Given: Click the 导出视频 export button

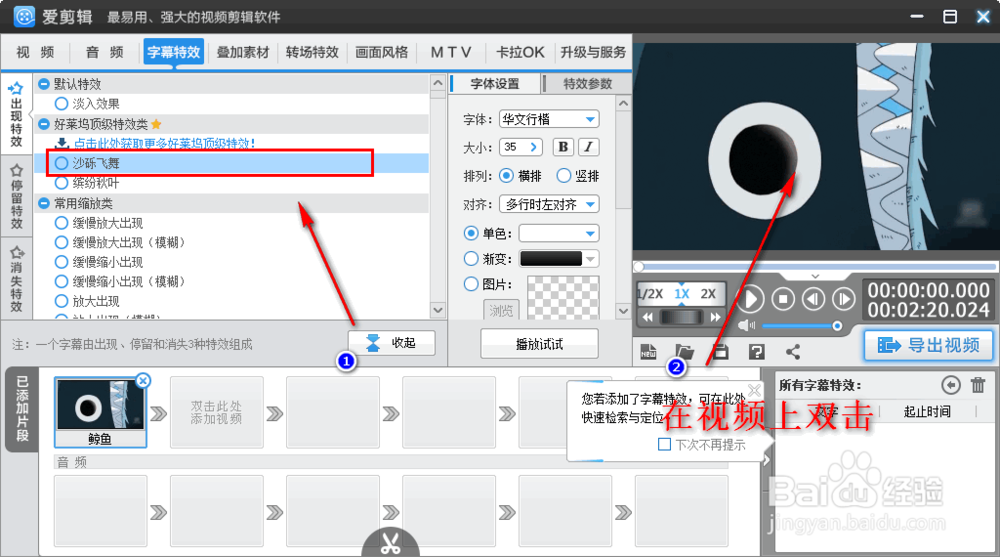Looking at the screenshot, I should point(929,345).
